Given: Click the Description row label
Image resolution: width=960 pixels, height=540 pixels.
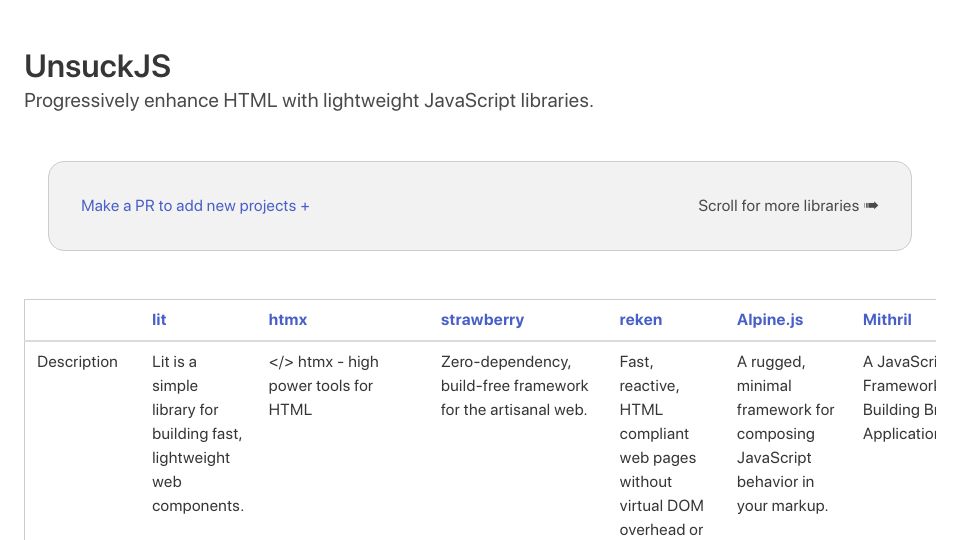Looking at the screenshot, I should tap(77, 362).
